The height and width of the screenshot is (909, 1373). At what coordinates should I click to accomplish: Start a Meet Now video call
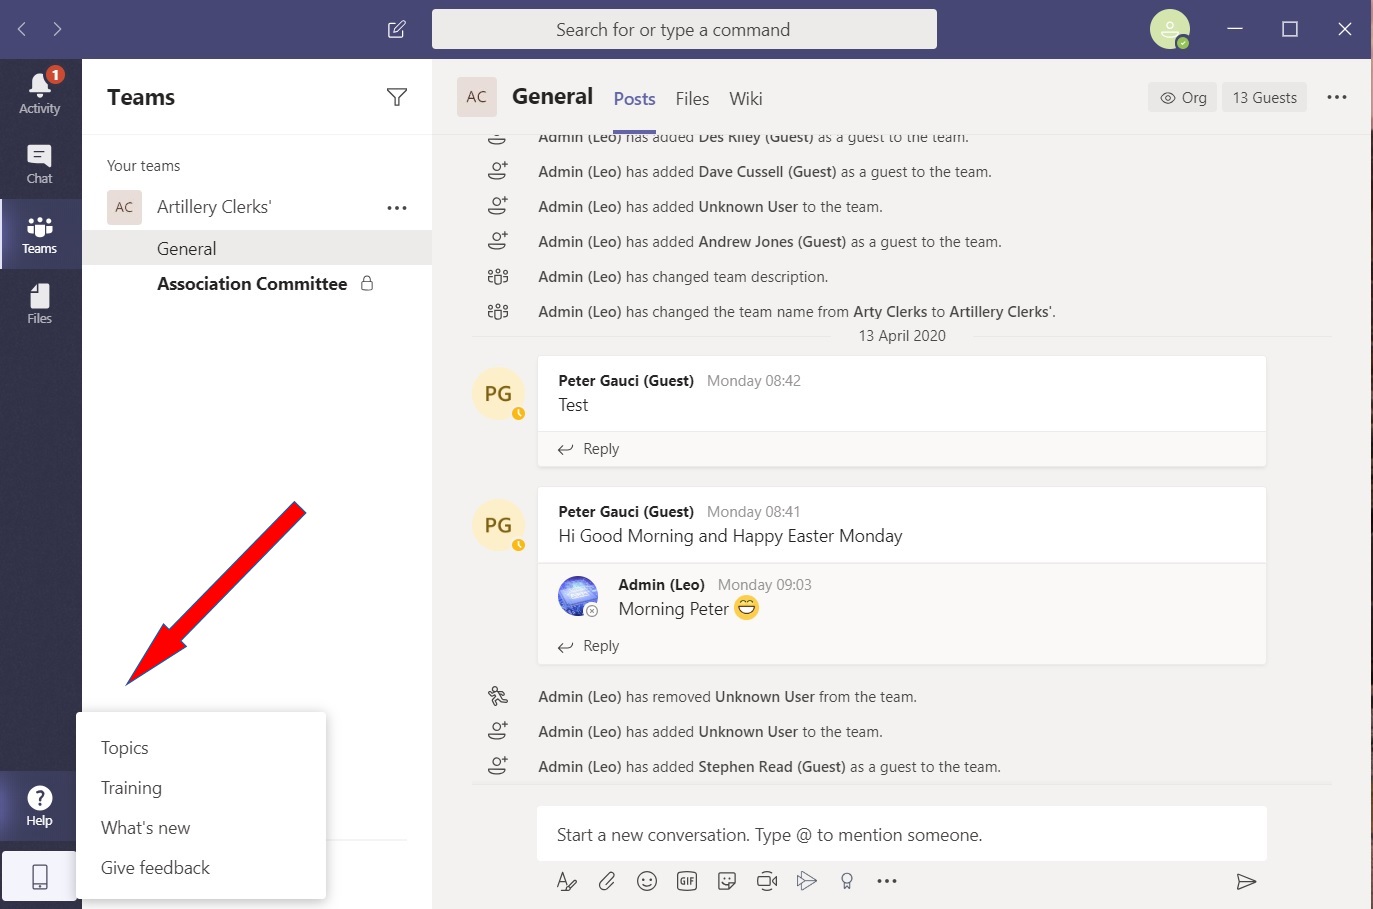[766, 881]
